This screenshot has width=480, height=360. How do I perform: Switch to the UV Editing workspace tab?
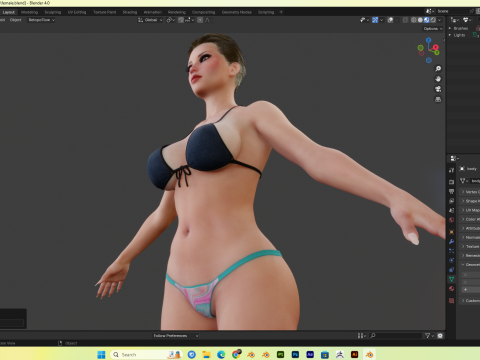click(77, 12)
